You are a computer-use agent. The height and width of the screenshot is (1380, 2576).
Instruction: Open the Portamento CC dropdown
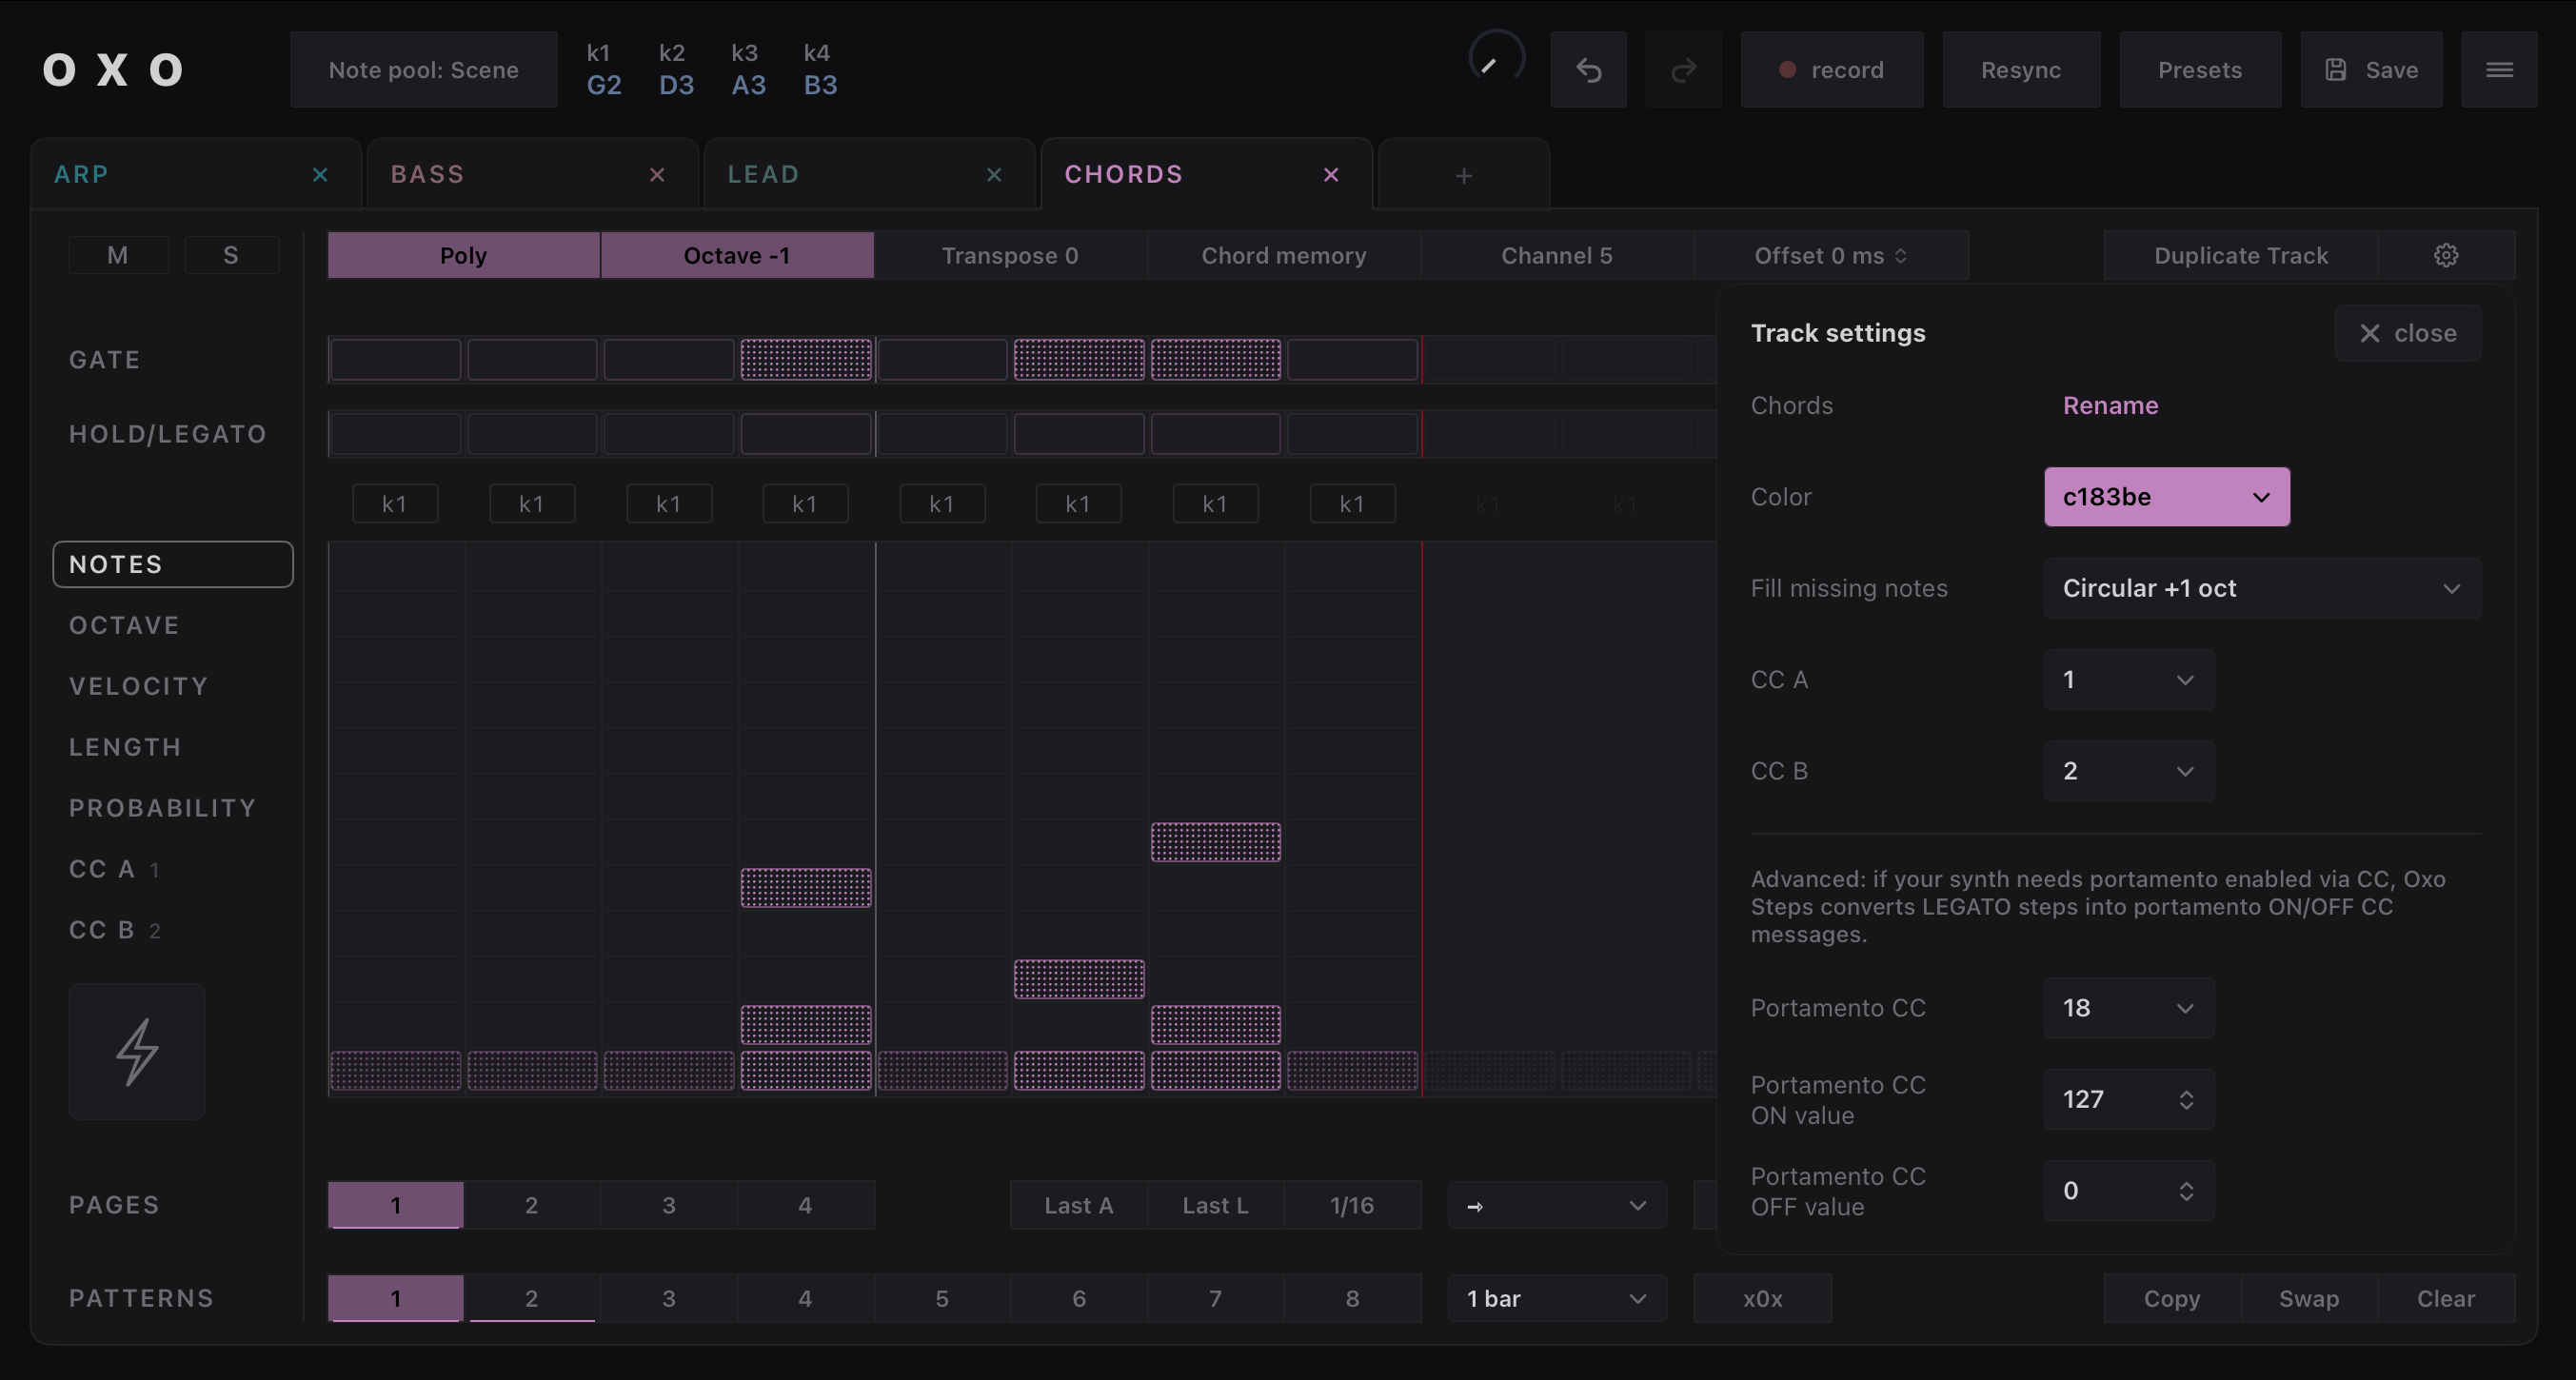(2129, 1008)
